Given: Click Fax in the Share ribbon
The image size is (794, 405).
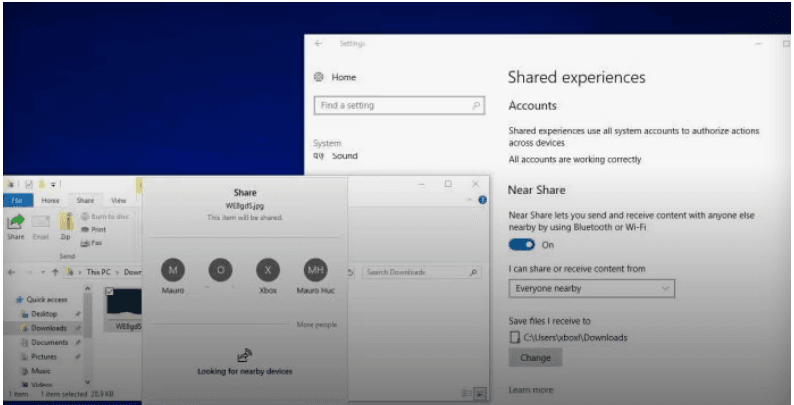Looking at the screenshot, I should coord(92,242).
